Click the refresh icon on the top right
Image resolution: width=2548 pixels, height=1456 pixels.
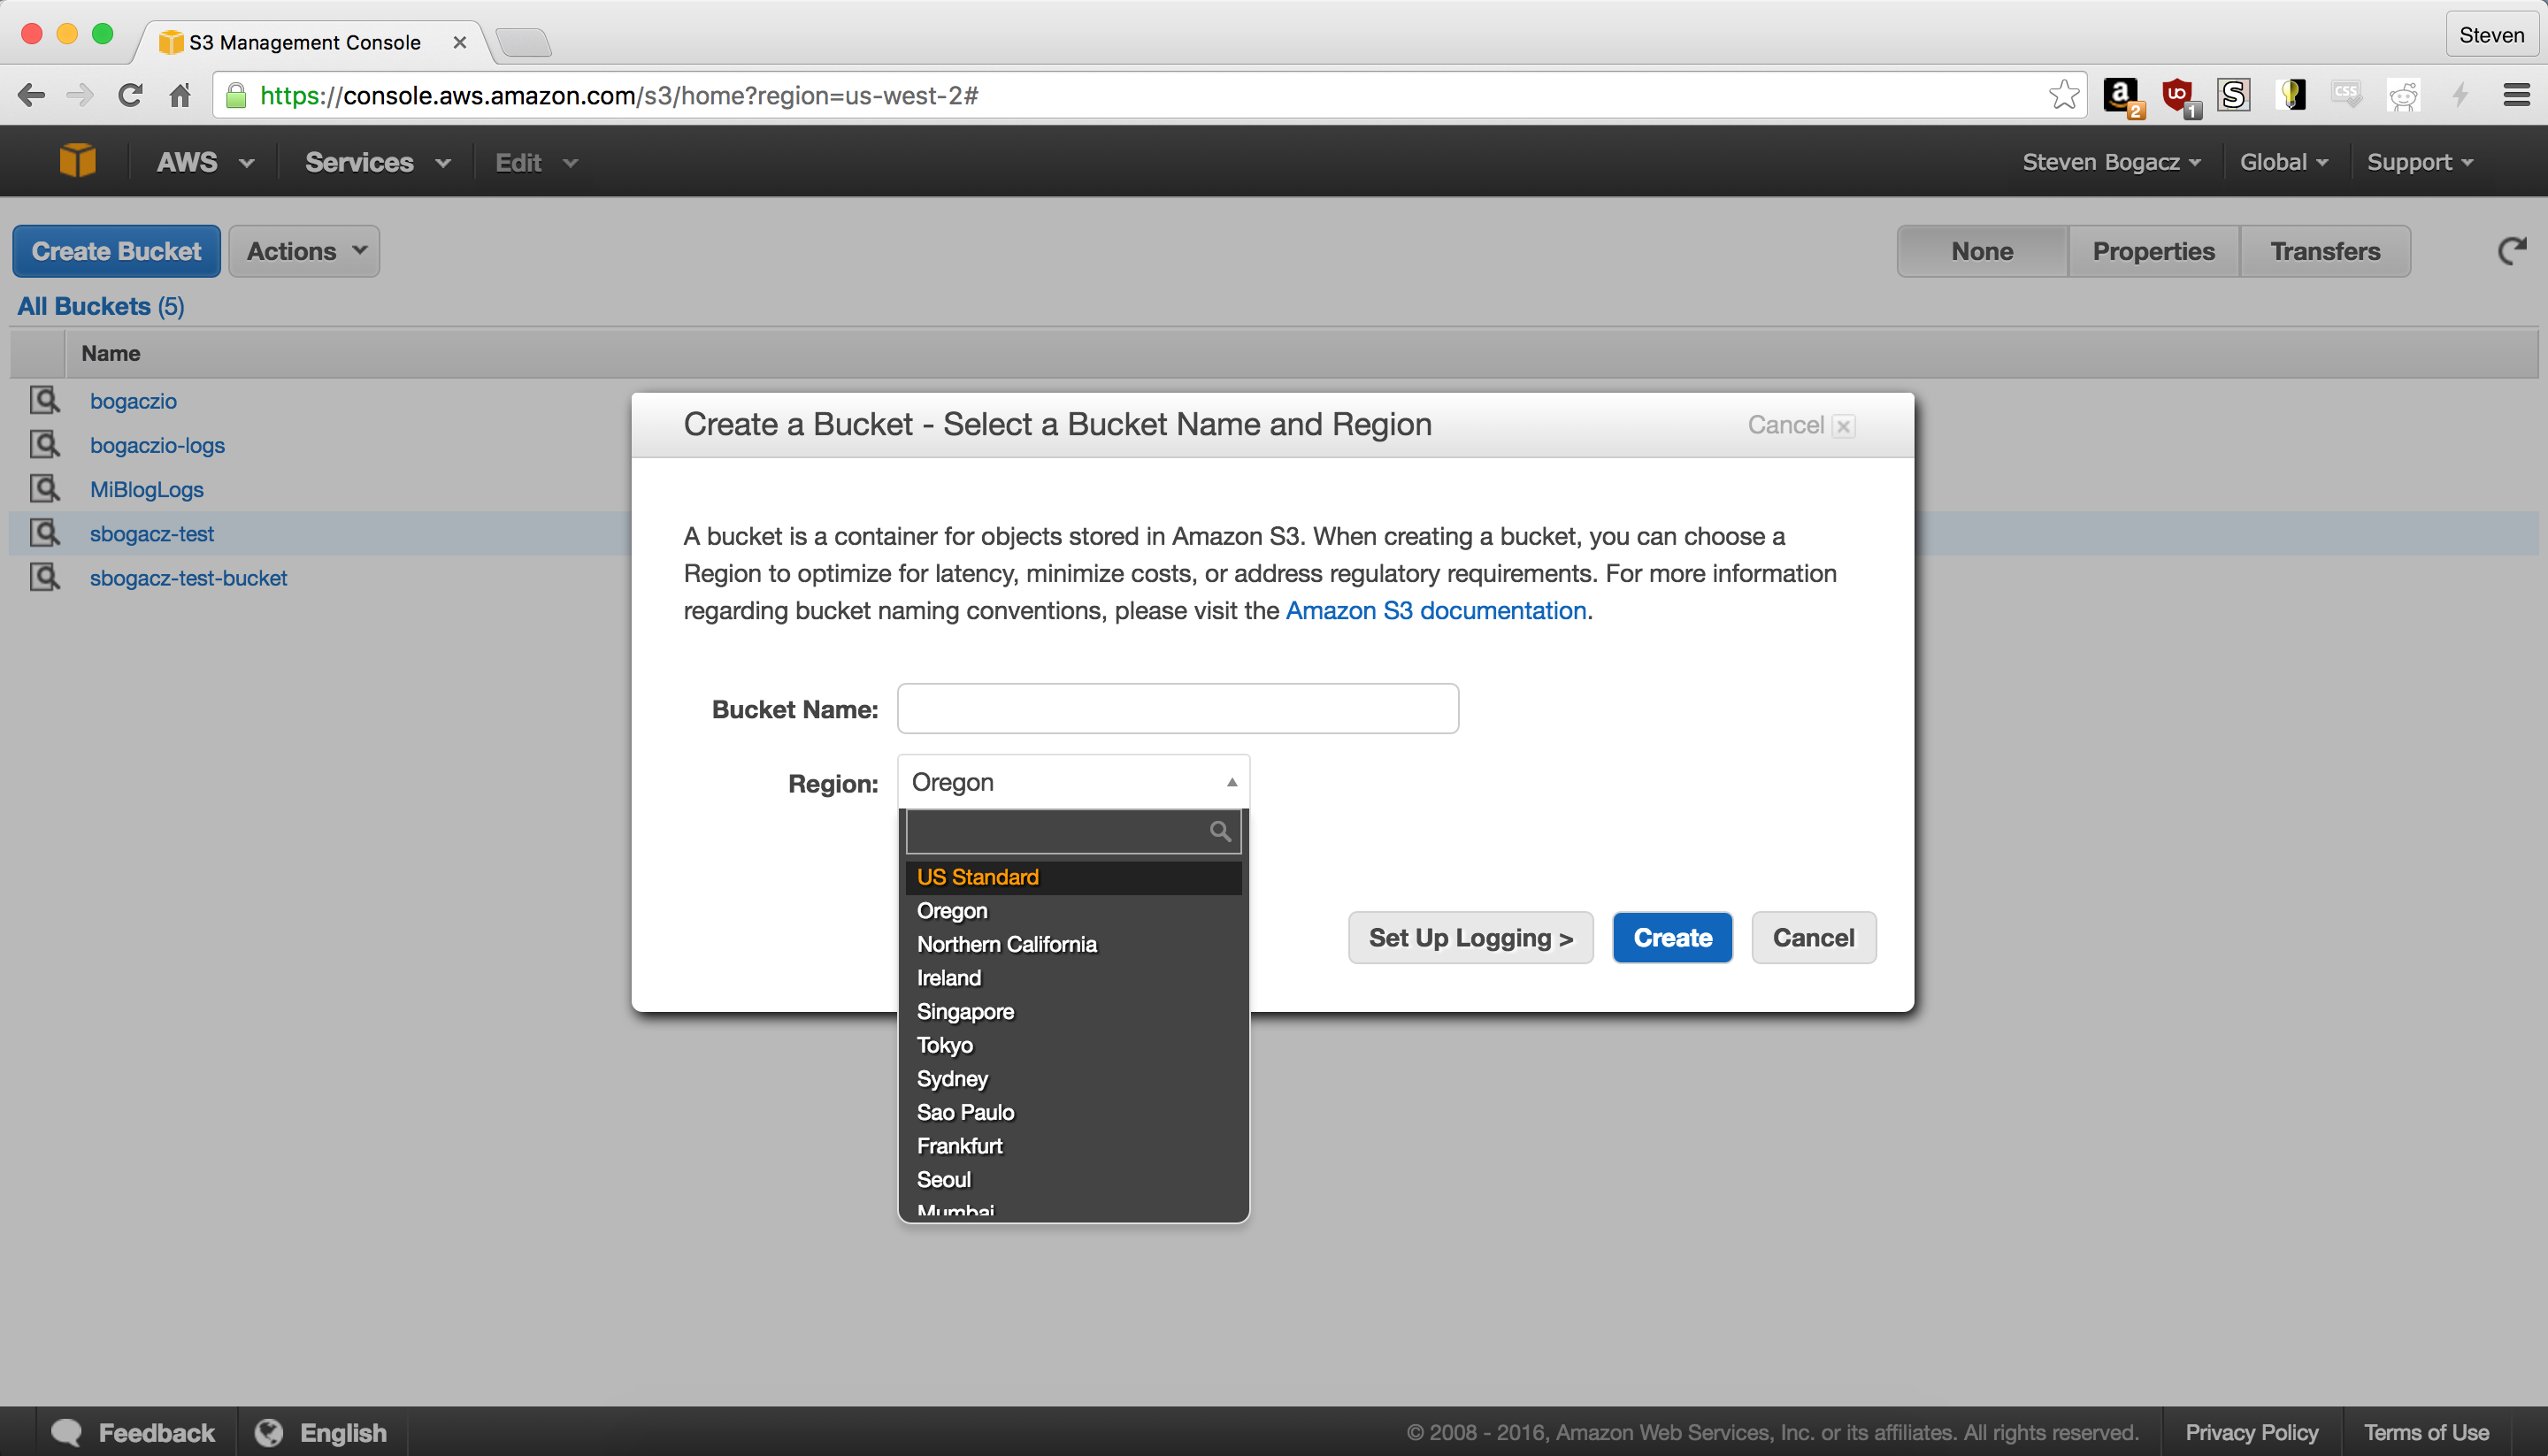point(2511,250)
